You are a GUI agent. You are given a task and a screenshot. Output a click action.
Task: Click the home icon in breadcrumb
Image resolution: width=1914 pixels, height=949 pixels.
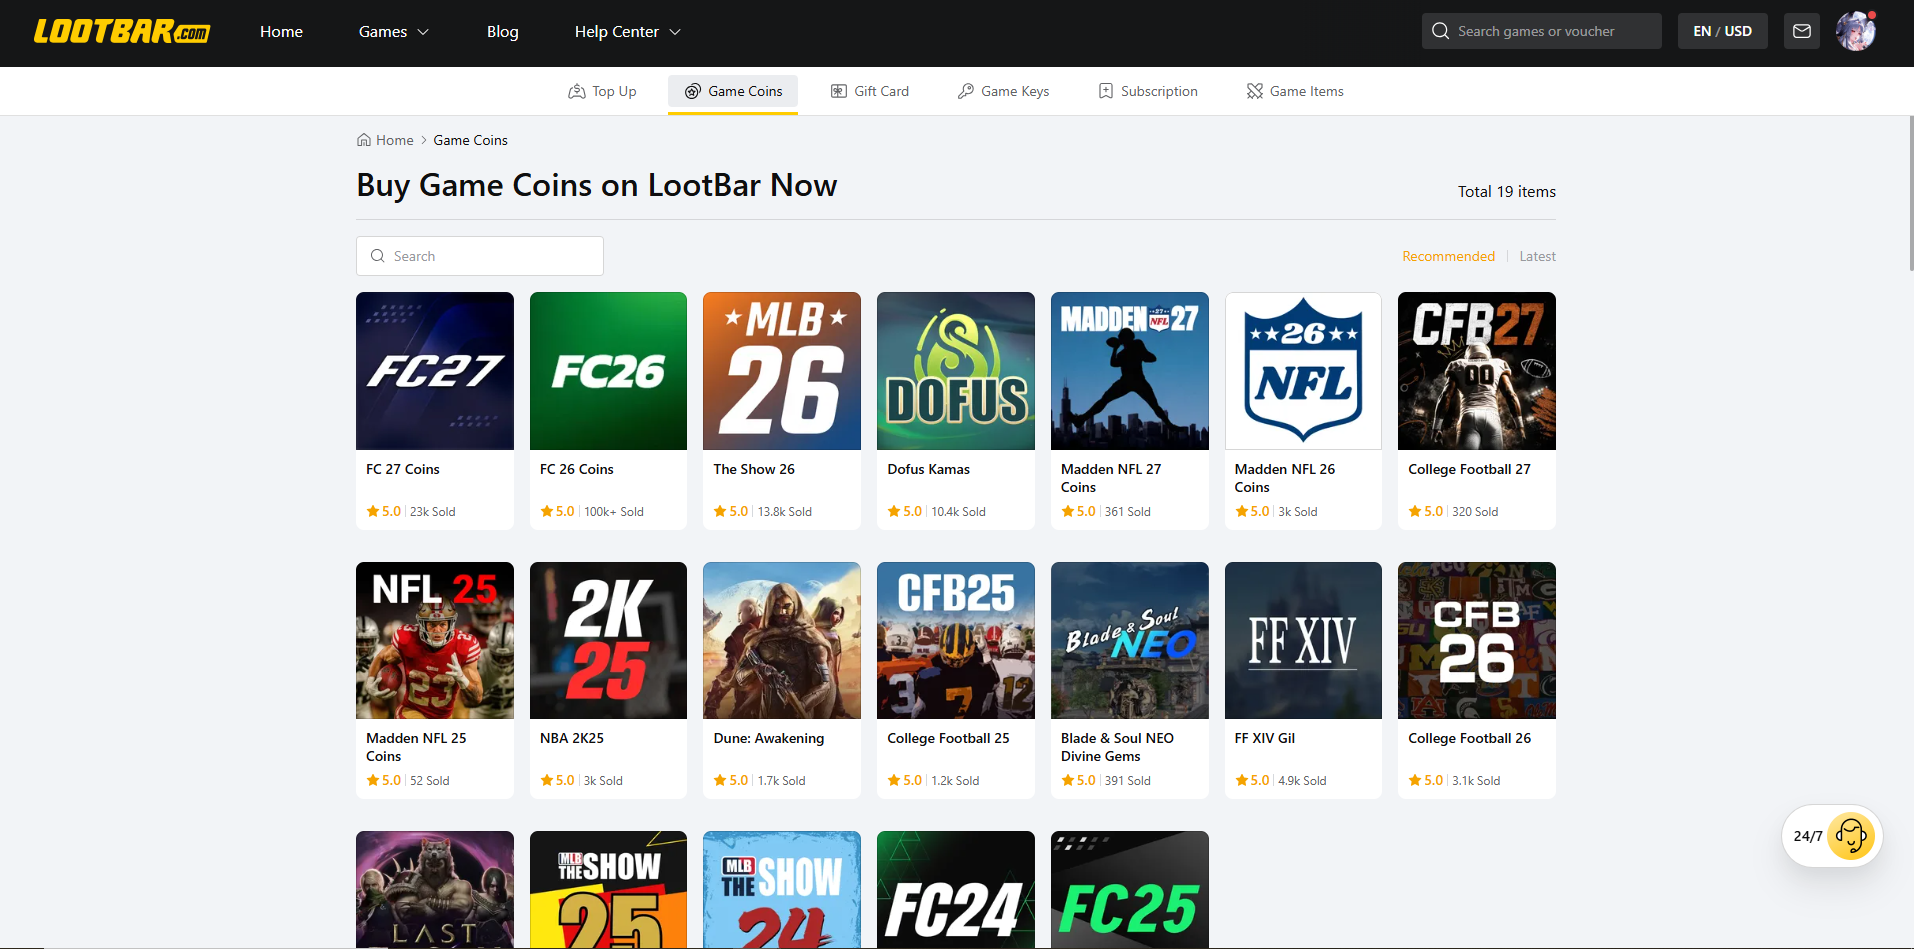coord(364,140)
